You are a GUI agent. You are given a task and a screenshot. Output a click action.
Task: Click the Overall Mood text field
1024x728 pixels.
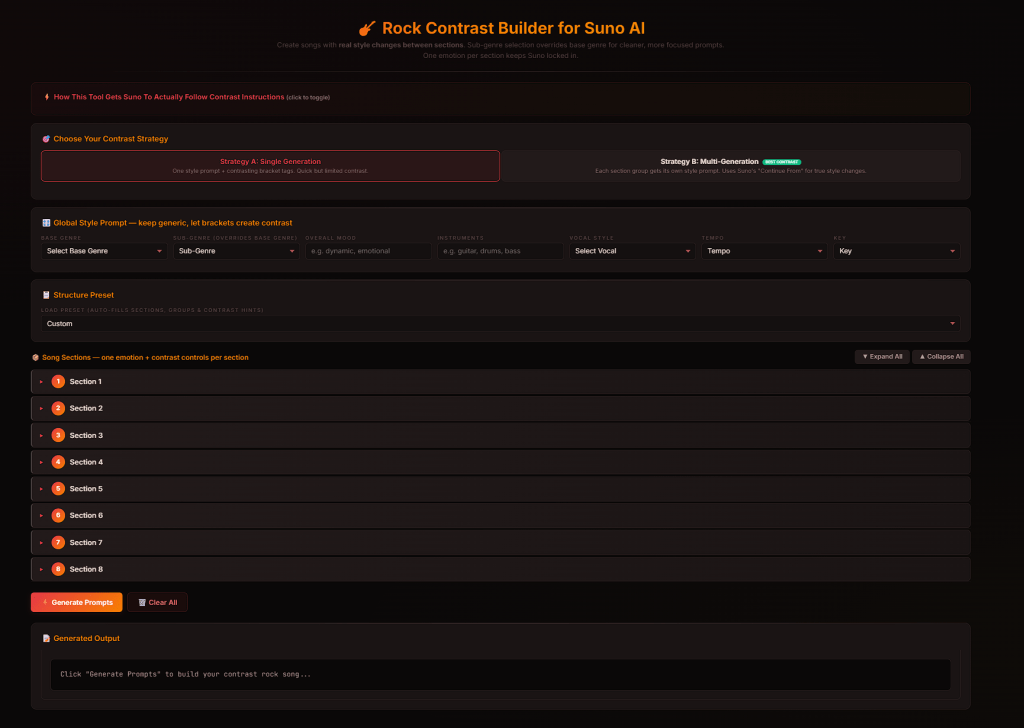pyautogui.click(x=368, y=251)
